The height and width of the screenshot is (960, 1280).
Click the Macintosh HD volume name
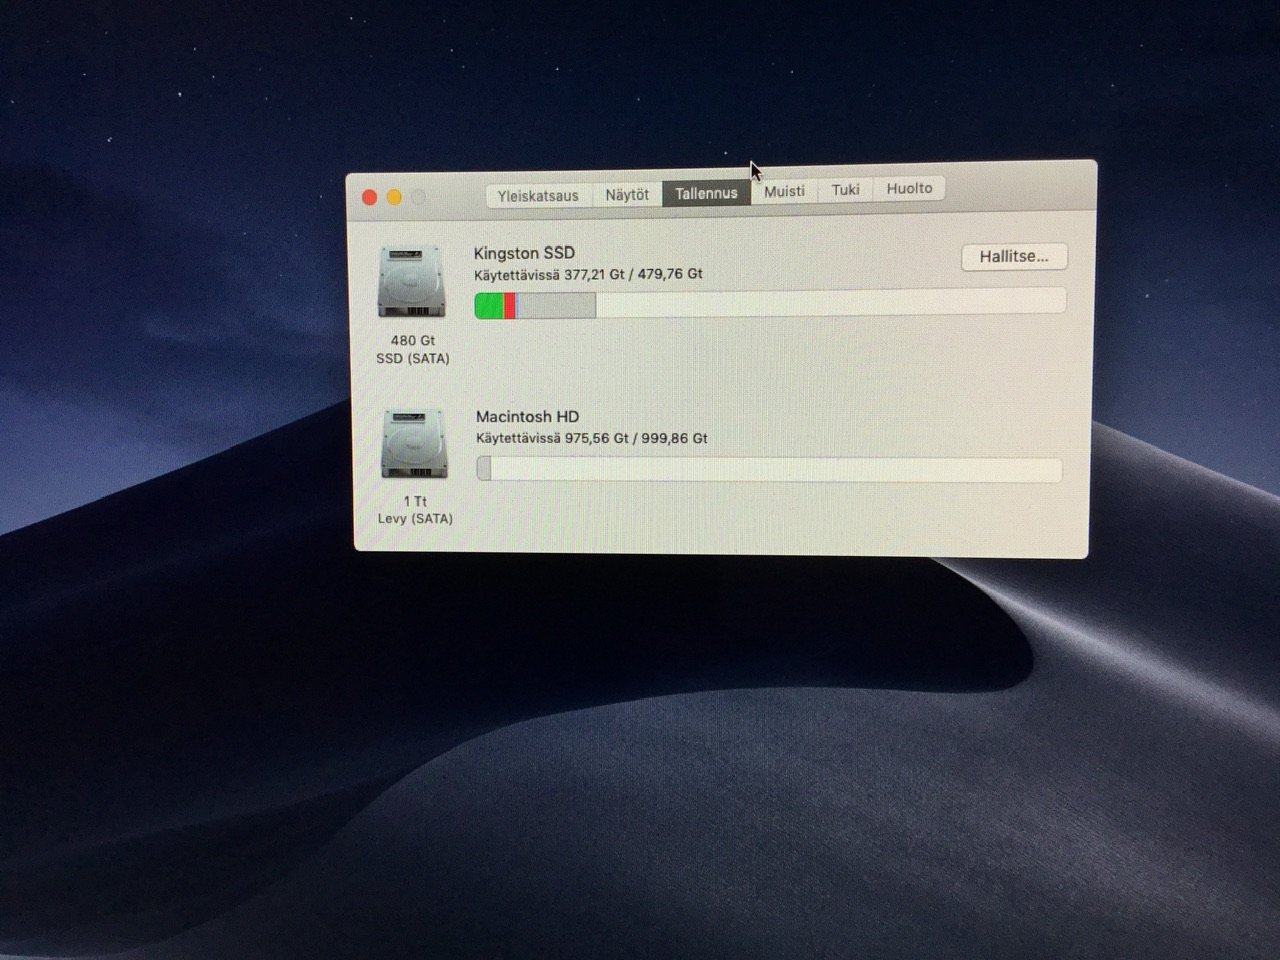pyautogui.click(x=527, y=417)
